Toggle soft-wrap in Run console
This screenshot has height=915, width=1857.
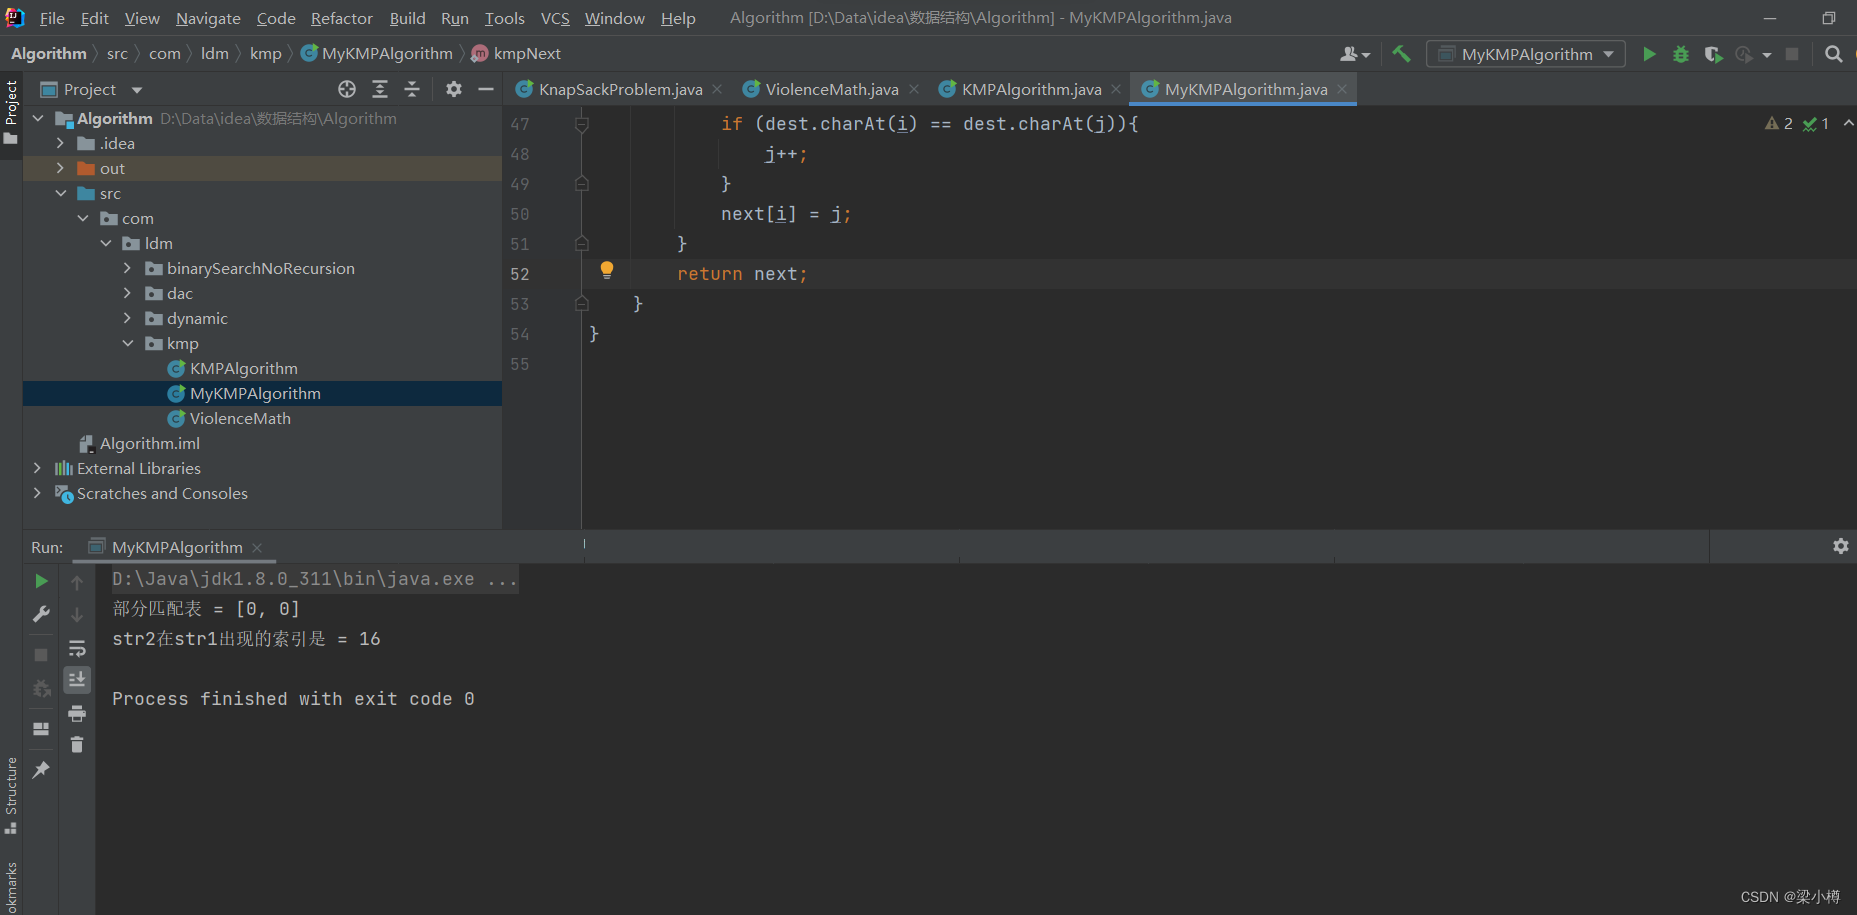pyautogui.click(x=77, y=648)
